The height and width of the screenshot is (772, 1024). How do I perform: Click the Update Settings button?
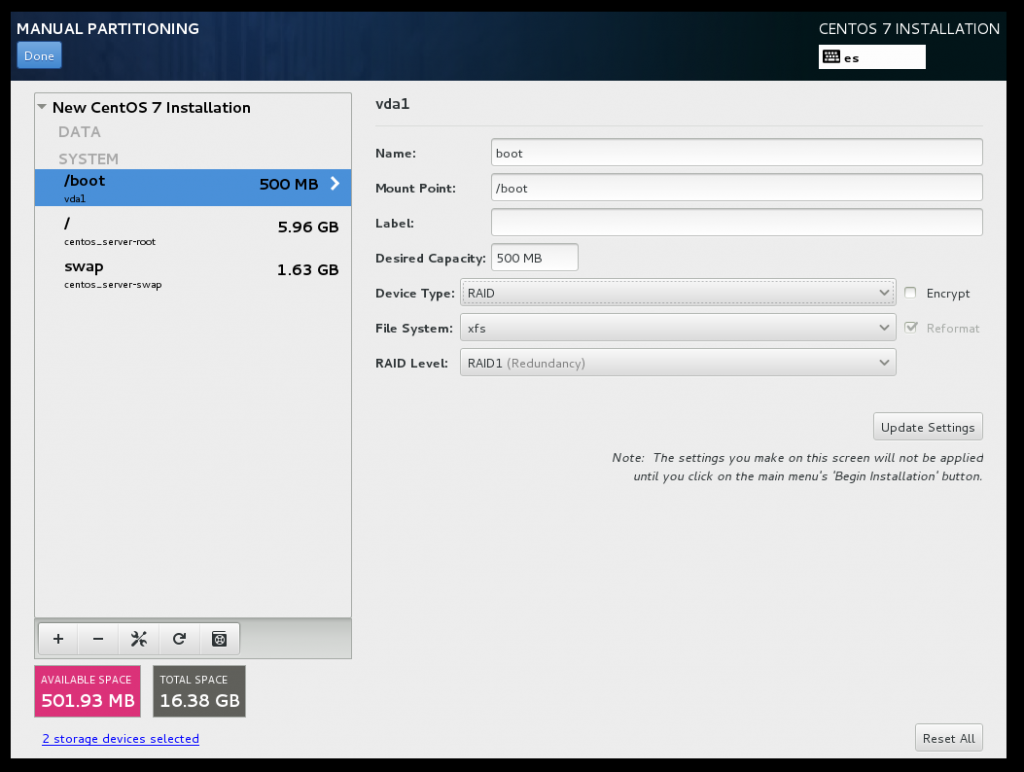pos(927,426)
